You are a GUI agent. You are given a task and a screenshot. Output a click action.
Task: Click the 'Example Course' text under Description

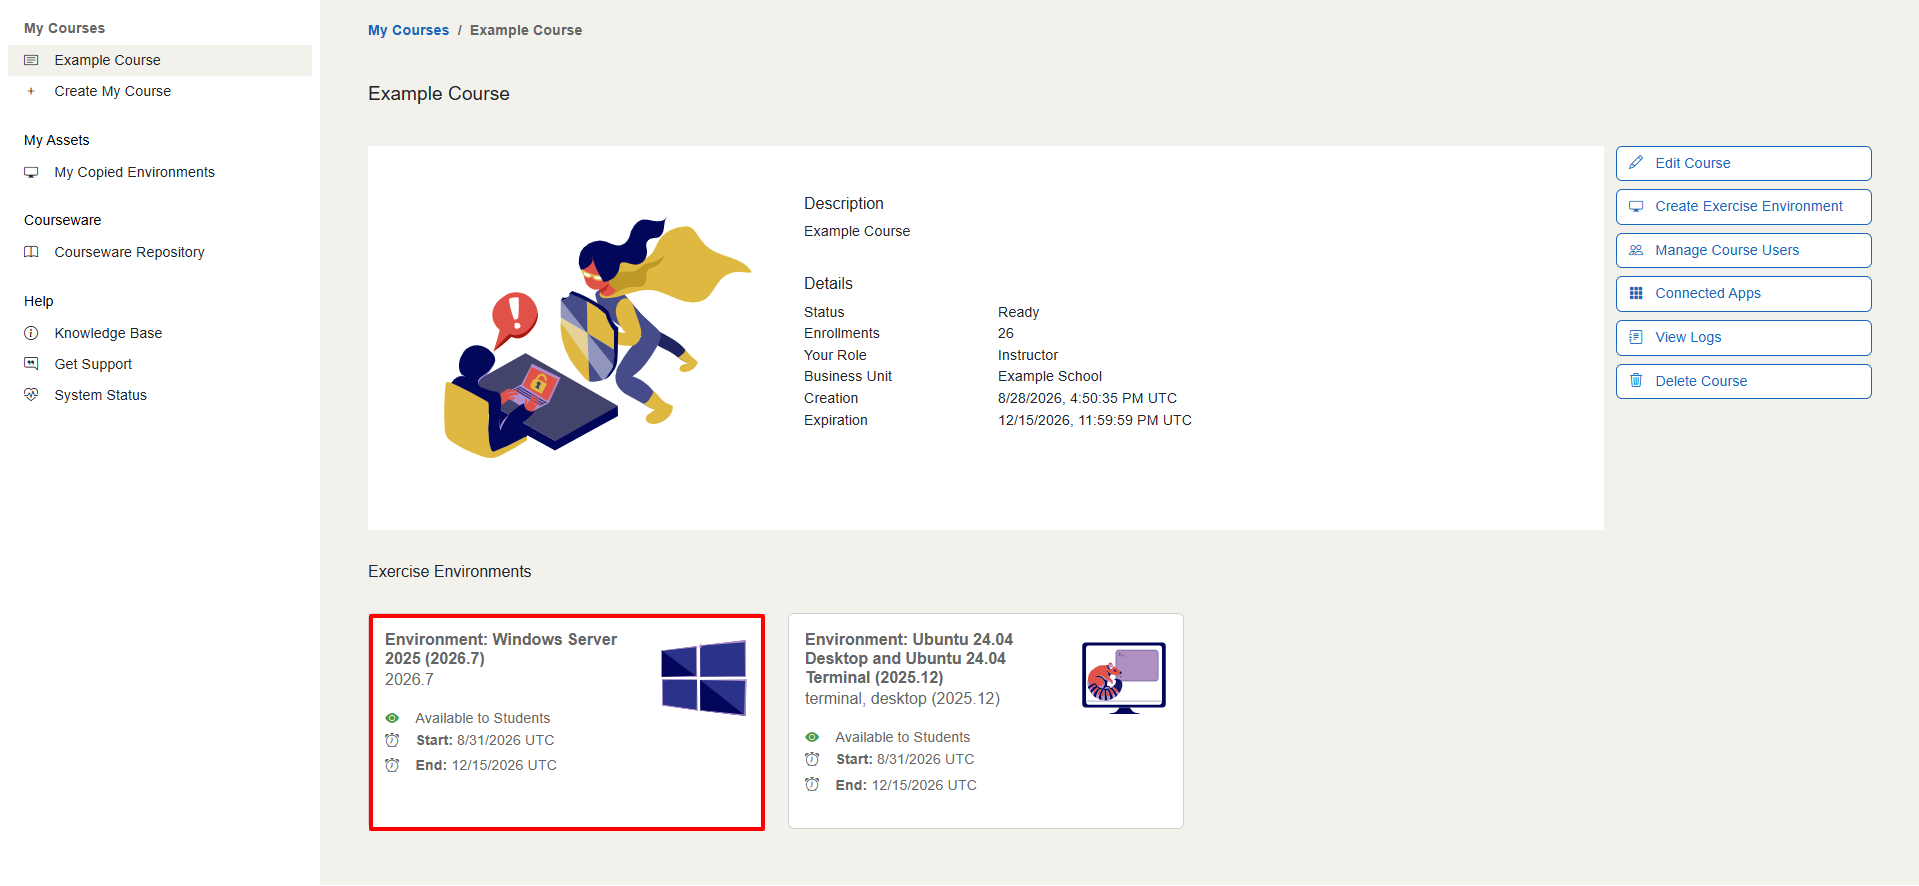857,231
